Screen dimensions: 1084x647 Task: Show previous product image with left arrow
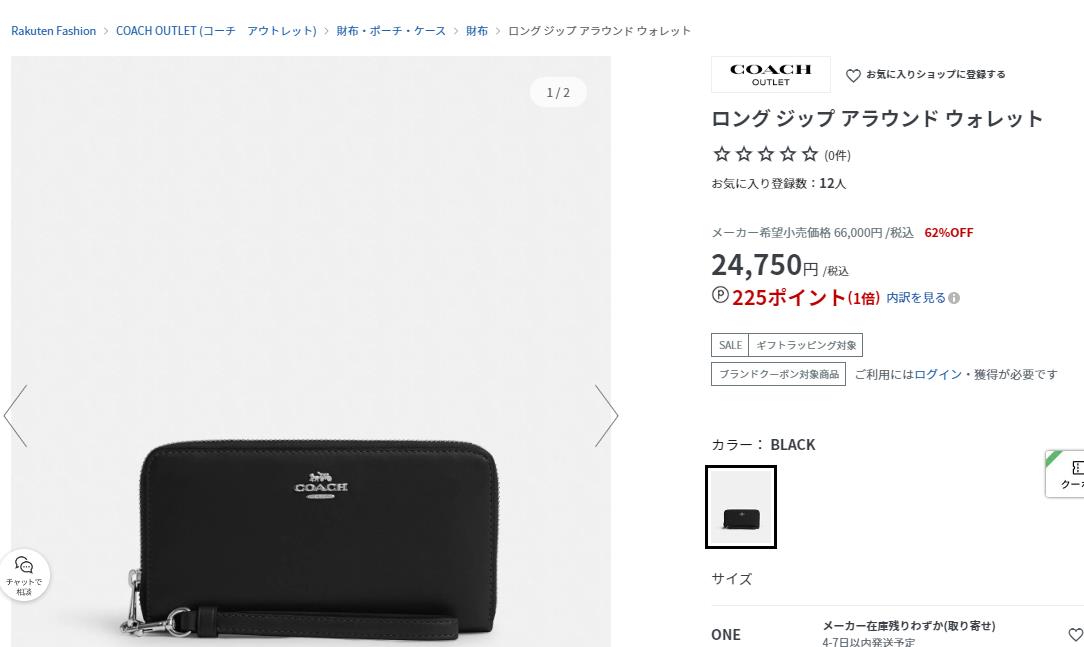pos(15,415)
